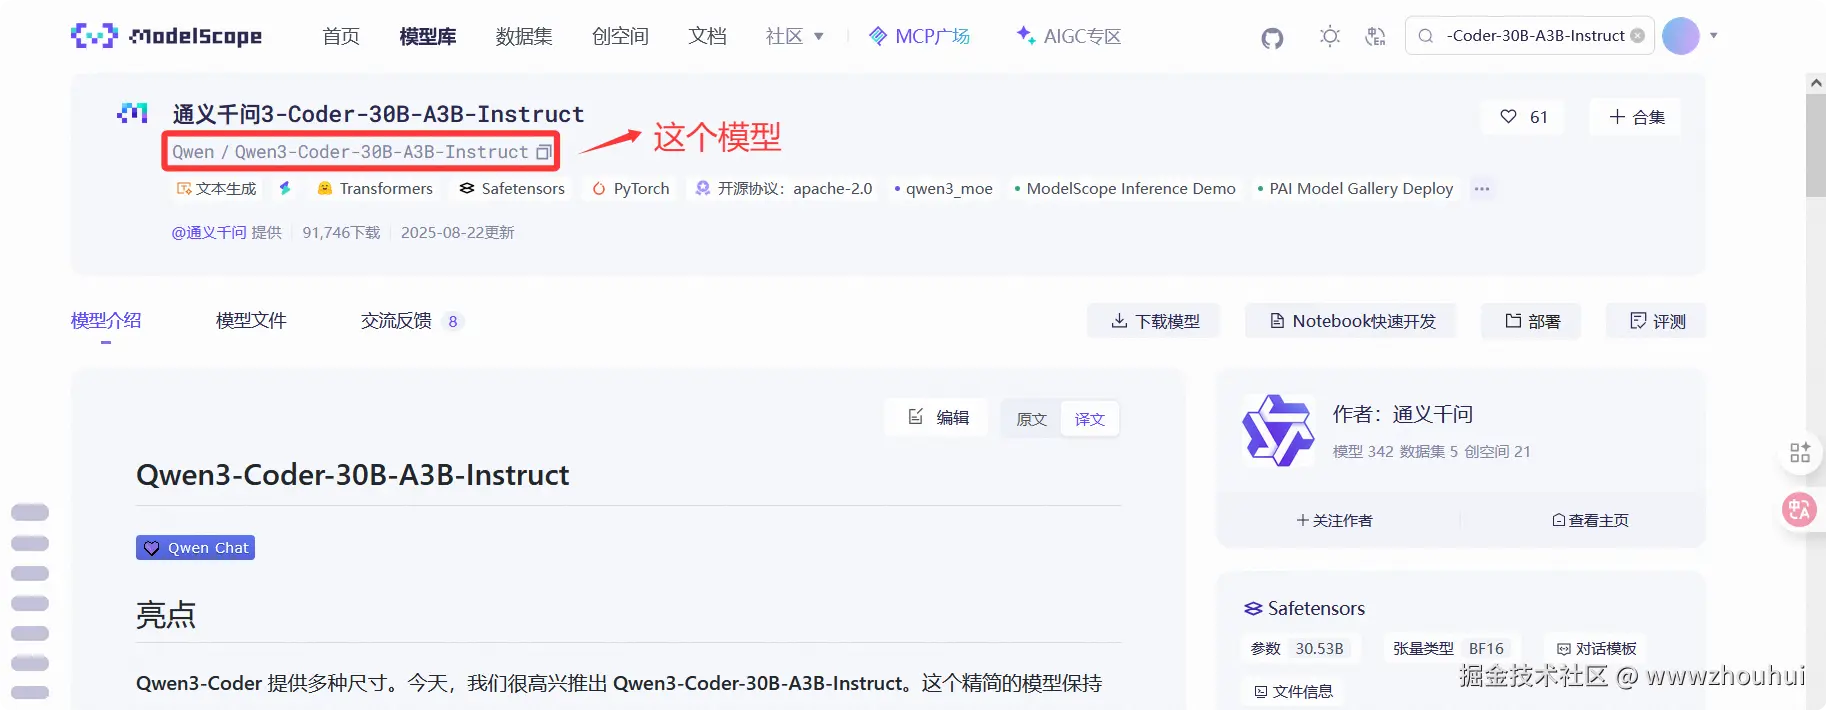Click the lightning bolt tag icon

click(285, 188)
